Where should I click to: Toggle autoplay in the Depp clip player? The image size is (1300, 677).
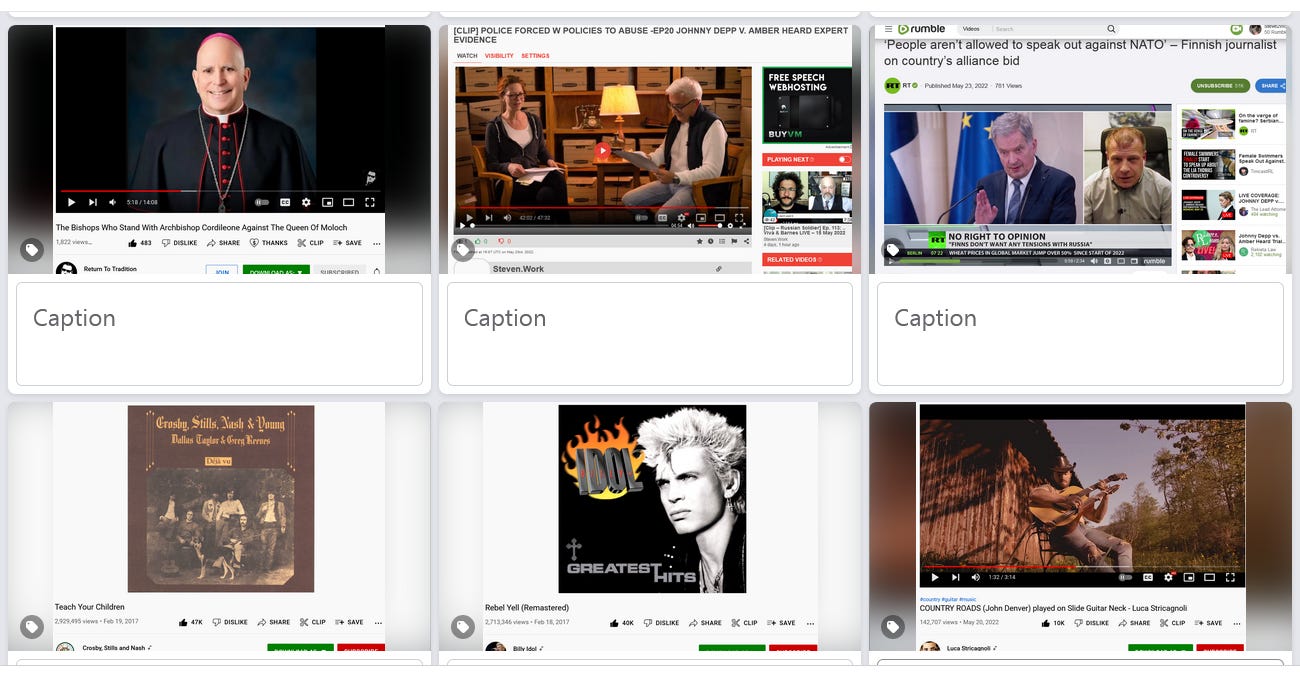640,217
